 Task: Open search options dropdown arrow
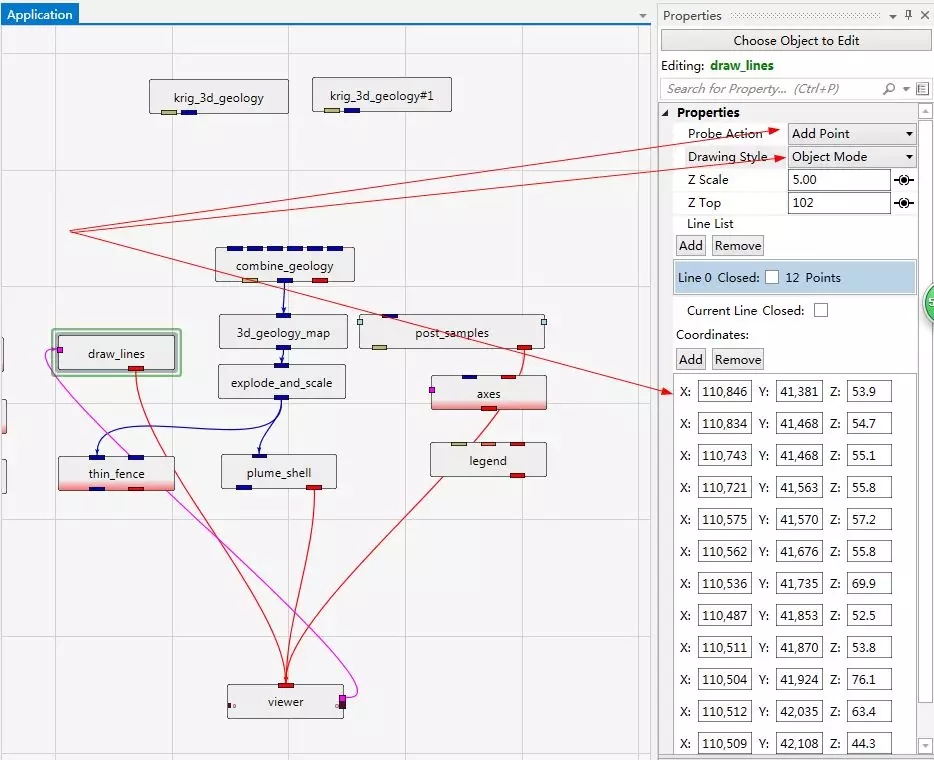pos(906,89)
